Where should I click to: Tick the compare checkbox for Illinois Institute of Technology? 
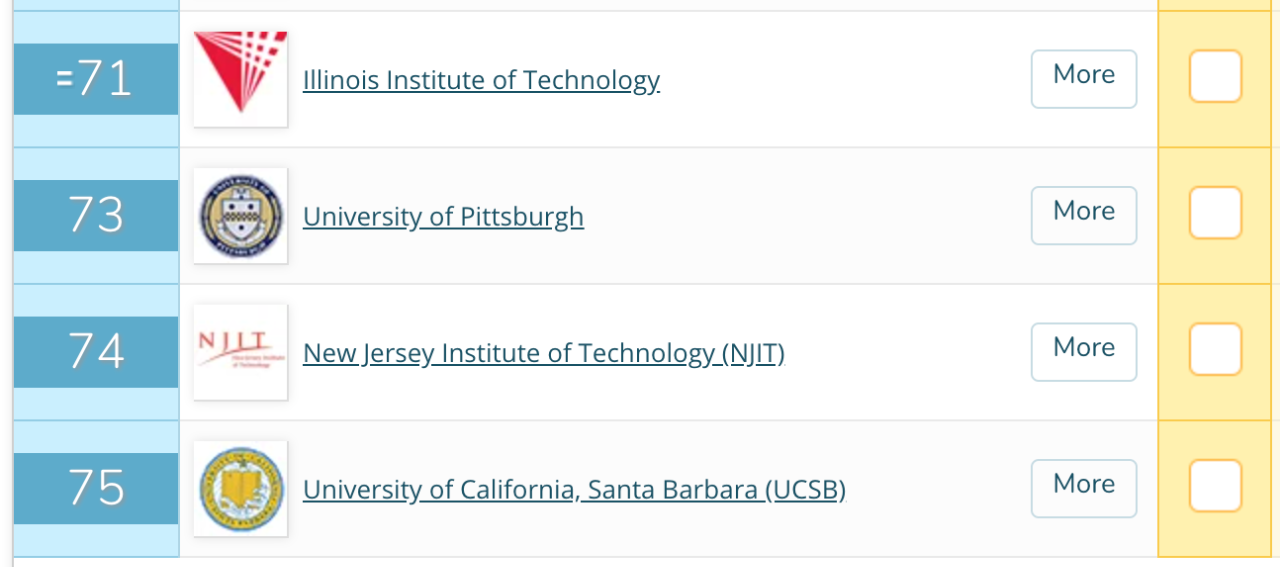tap(1215, 77)
